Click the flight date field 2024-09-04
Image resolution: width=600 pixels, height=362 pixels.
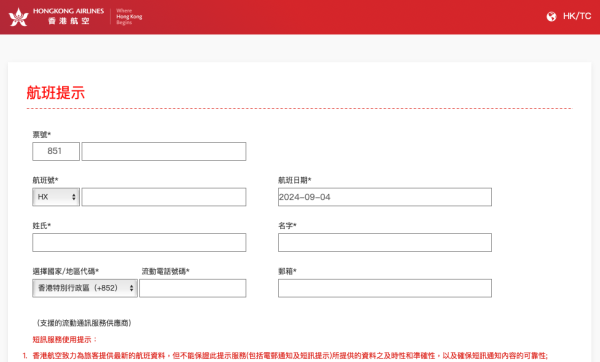[x=385, y=197]
